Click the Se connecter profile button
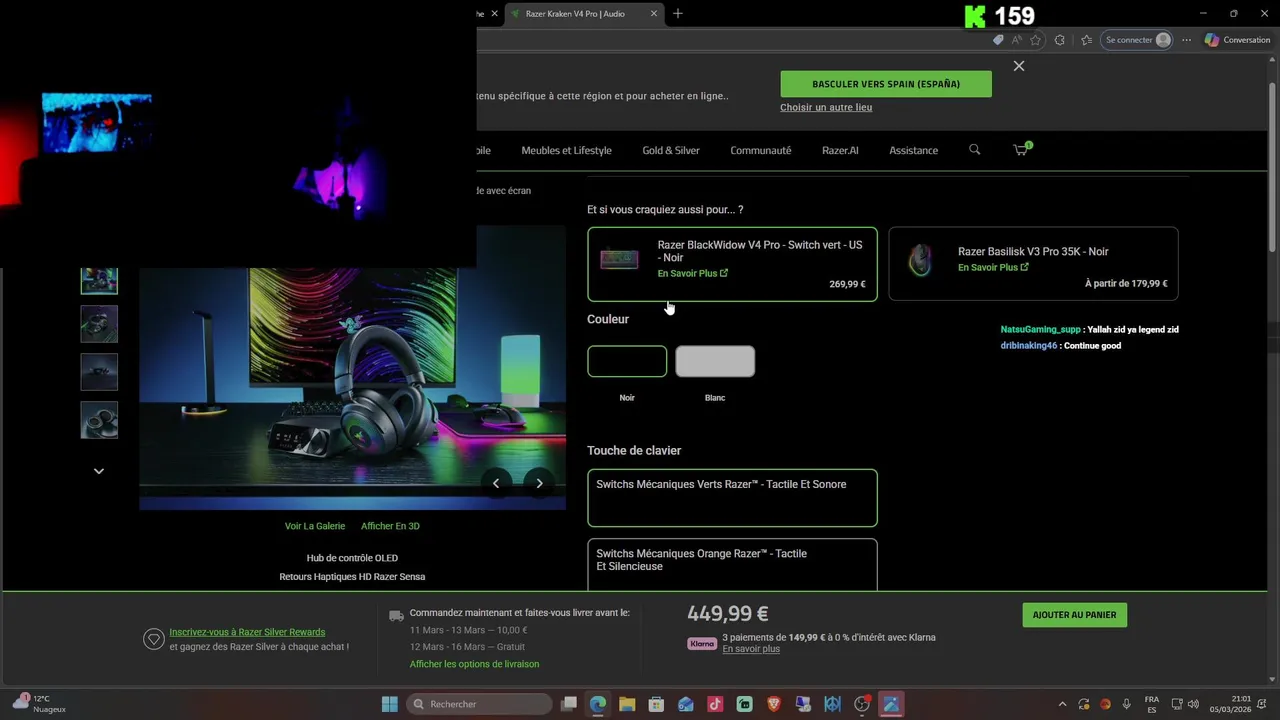1280x720 pixels. point(1137,40)
